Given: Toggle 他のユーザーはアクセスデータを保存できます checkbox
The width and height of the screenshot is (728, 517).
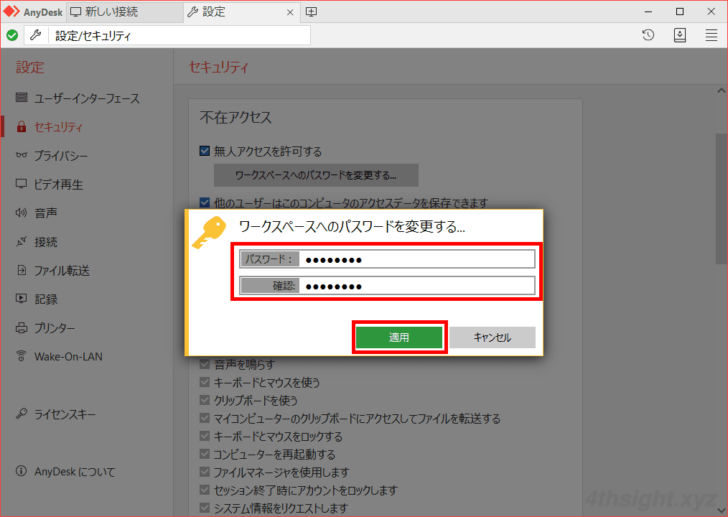Looking at the screenshot, I should click(x=205, y=203).
